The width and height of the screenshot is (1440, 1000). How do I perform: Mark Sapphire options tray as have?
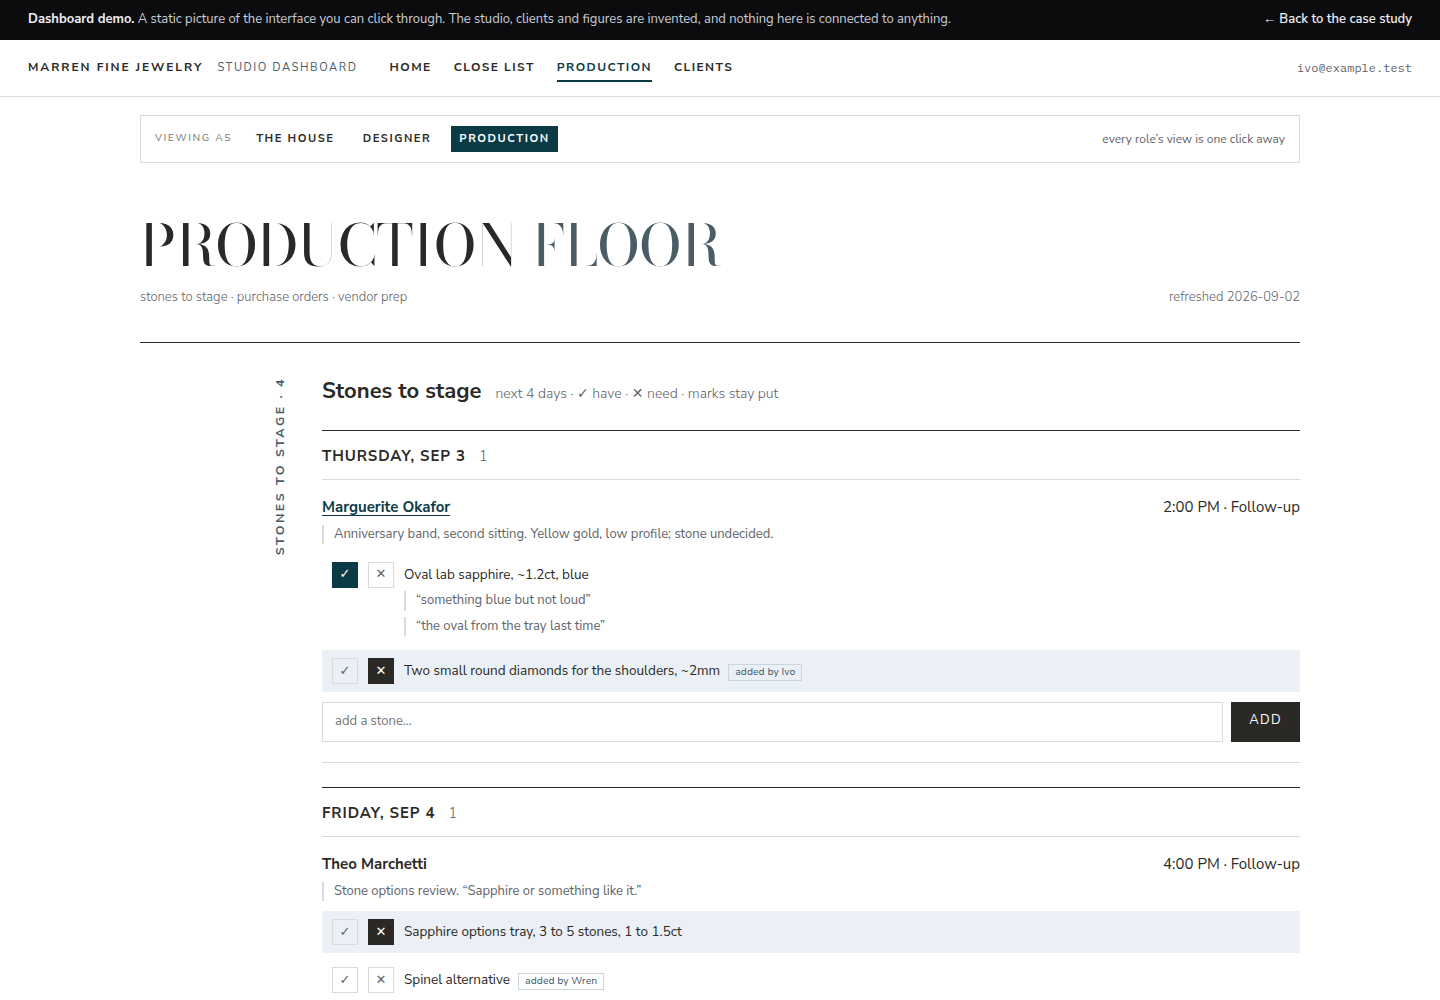tap(345, 932)
